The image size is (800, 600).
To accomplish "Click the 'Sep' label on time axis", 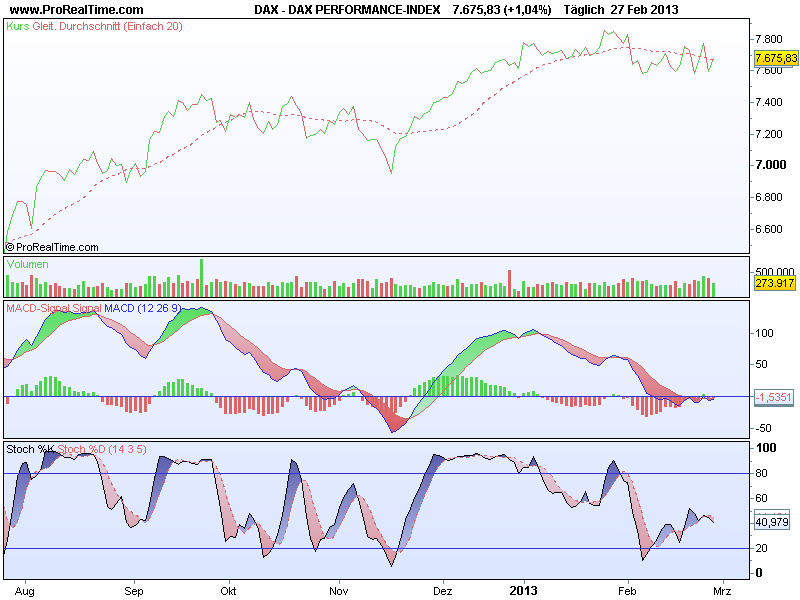I will pyautogui.click(x=134, y=591).
